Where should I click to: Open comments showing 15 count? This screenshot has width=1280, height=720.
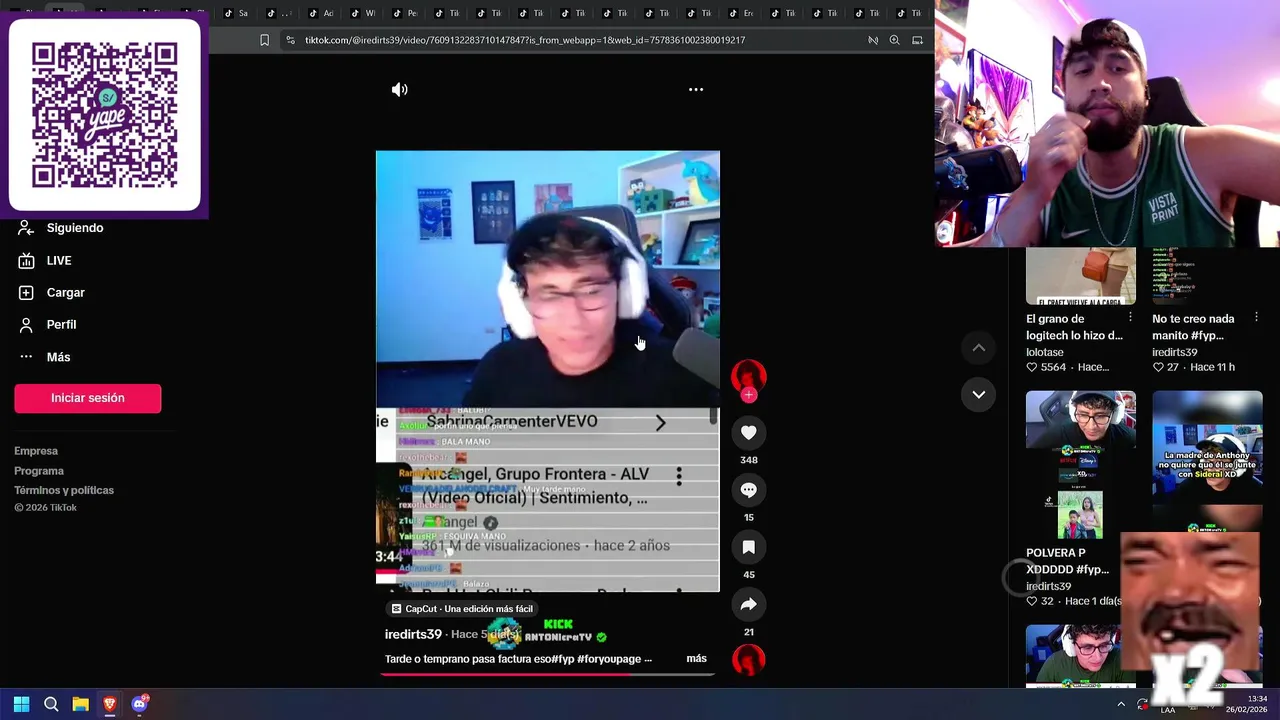748,490
